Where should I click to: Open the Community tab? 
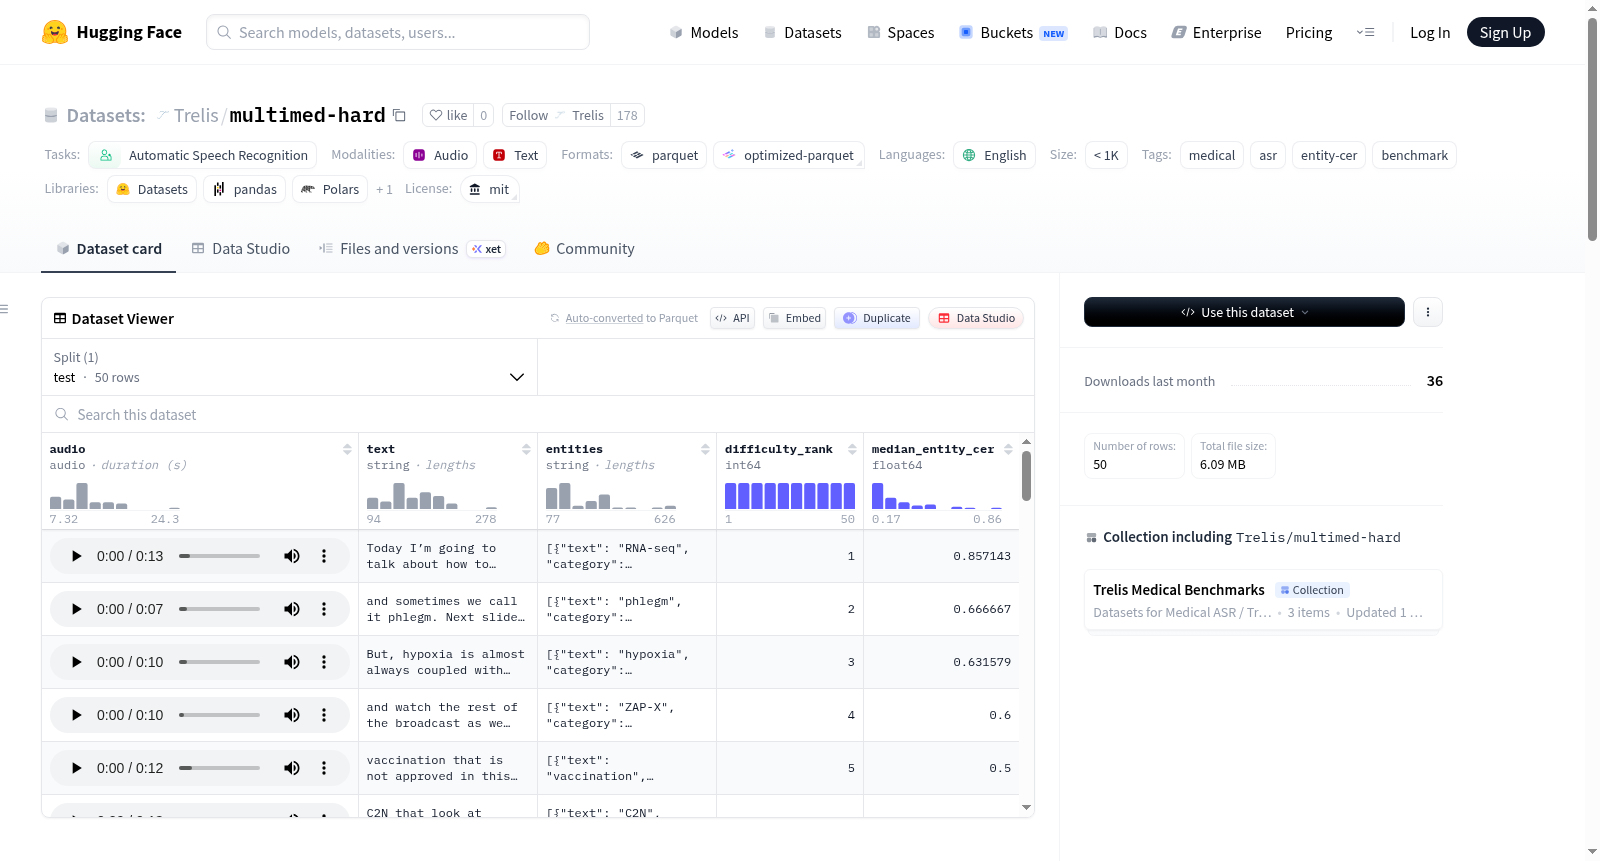point(585,249)
